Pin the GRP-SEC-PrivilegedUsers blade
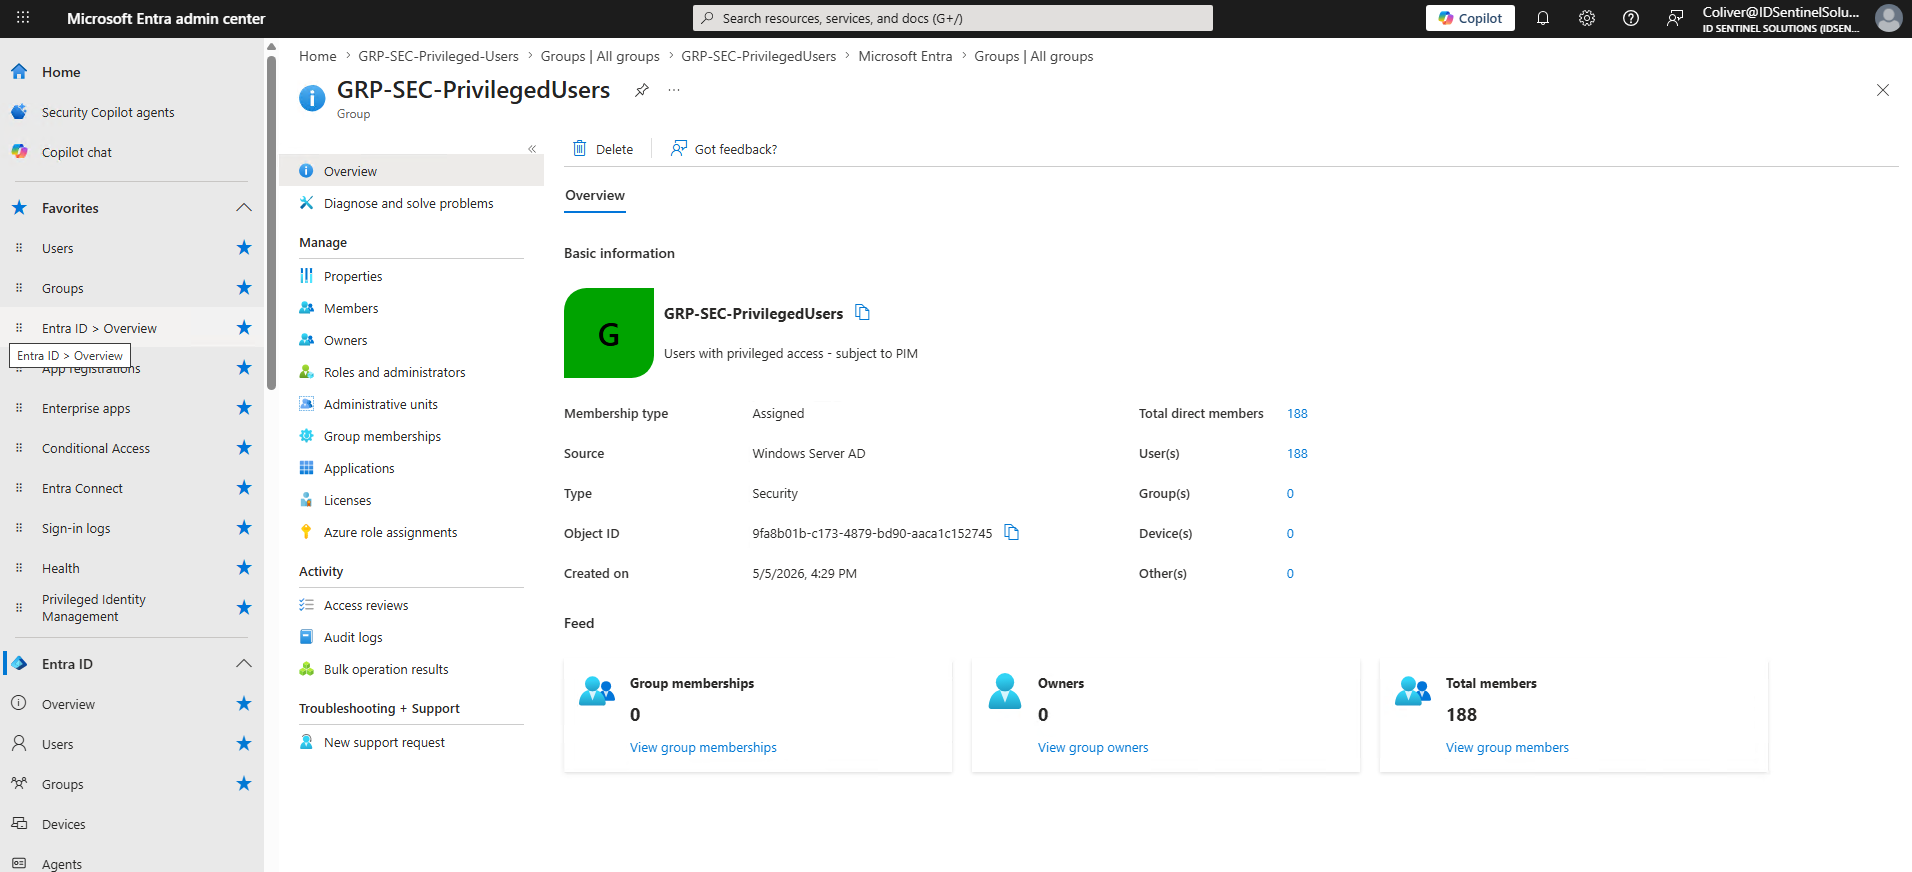Viewport: 1912px width, 872px height. click(x=642, y=90)
